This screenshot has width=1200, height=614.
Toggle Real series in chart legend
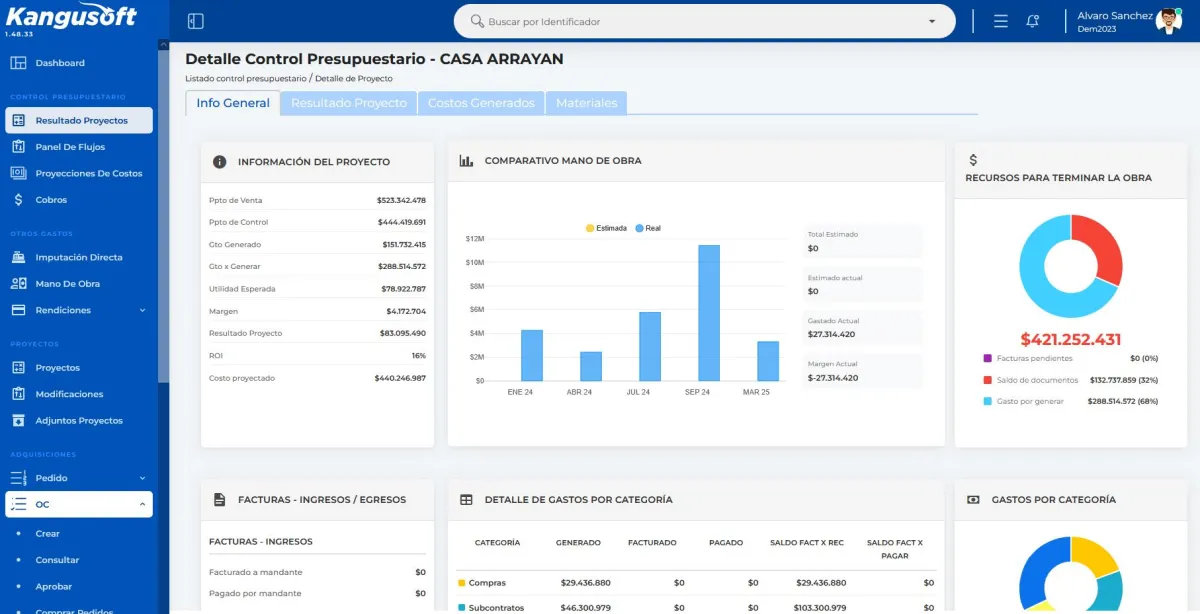[x=647, y=228]
